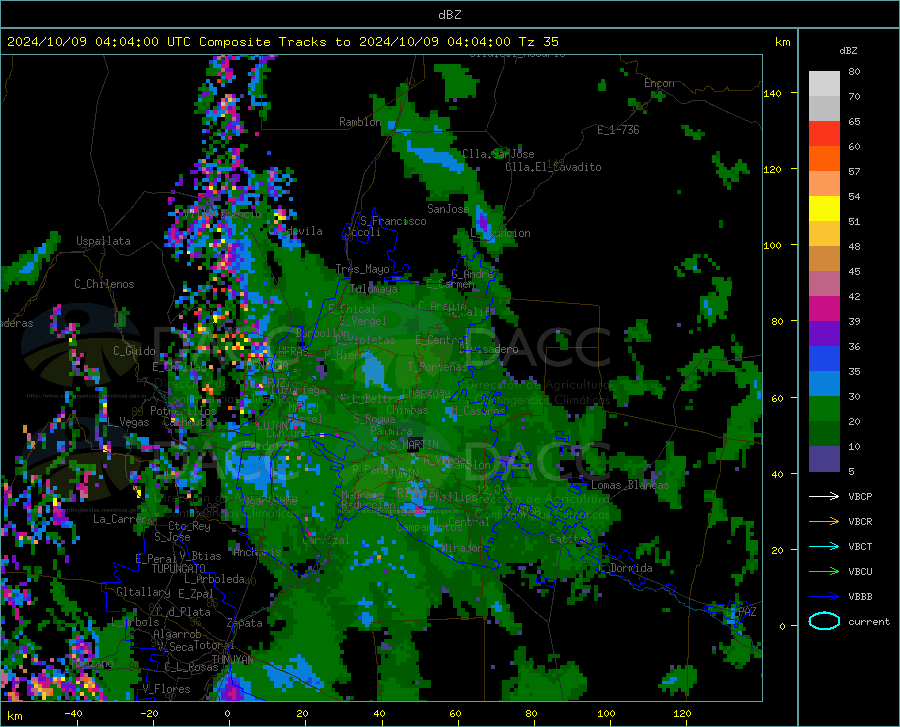Click the 'Anchoris' map label
900x727 pixels.
pyautogui.click(x=257, y=552)
